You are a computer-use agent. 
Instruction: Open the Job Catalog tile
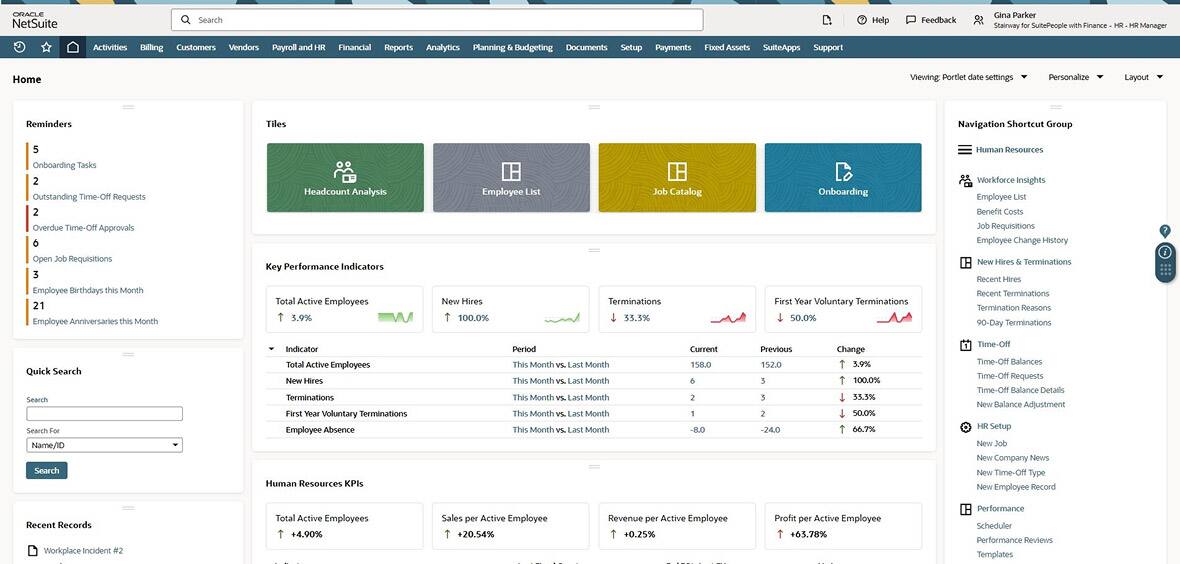tap(677, 177)
